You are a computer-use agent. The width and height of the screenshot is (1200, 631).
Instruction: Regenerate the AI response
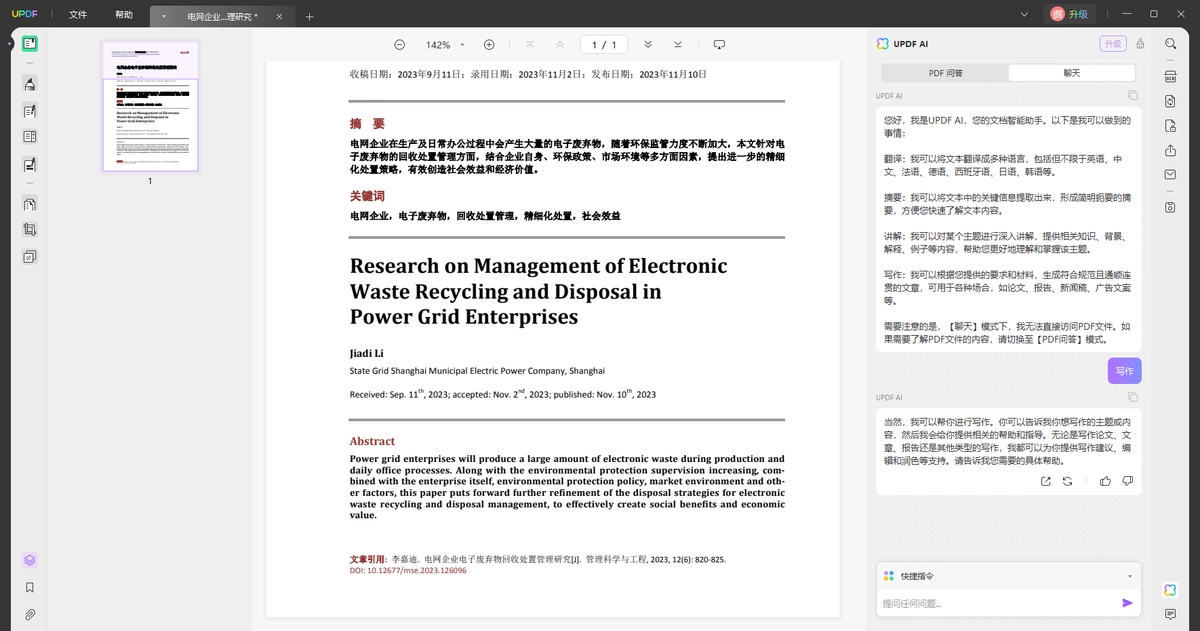(1067, 481)
